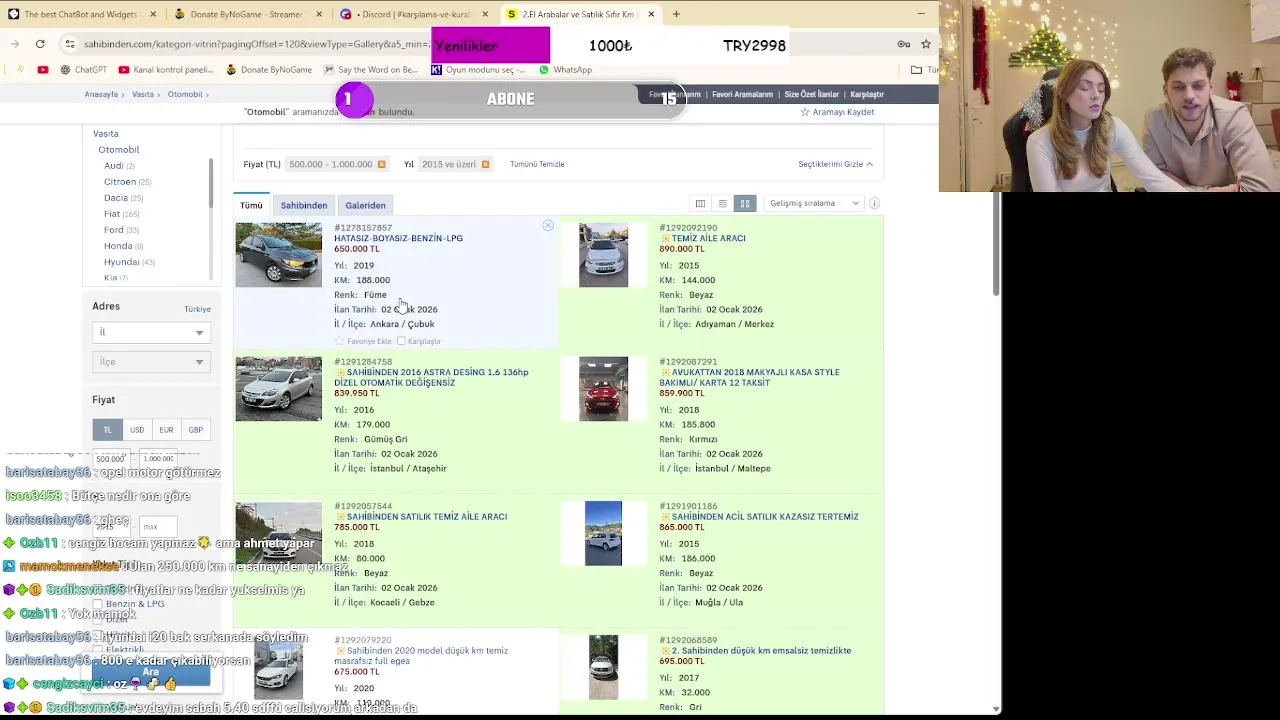This screenshot has width=1280, height=720.
Task: Open the İl province dropdown
Action: coord(151,332)
